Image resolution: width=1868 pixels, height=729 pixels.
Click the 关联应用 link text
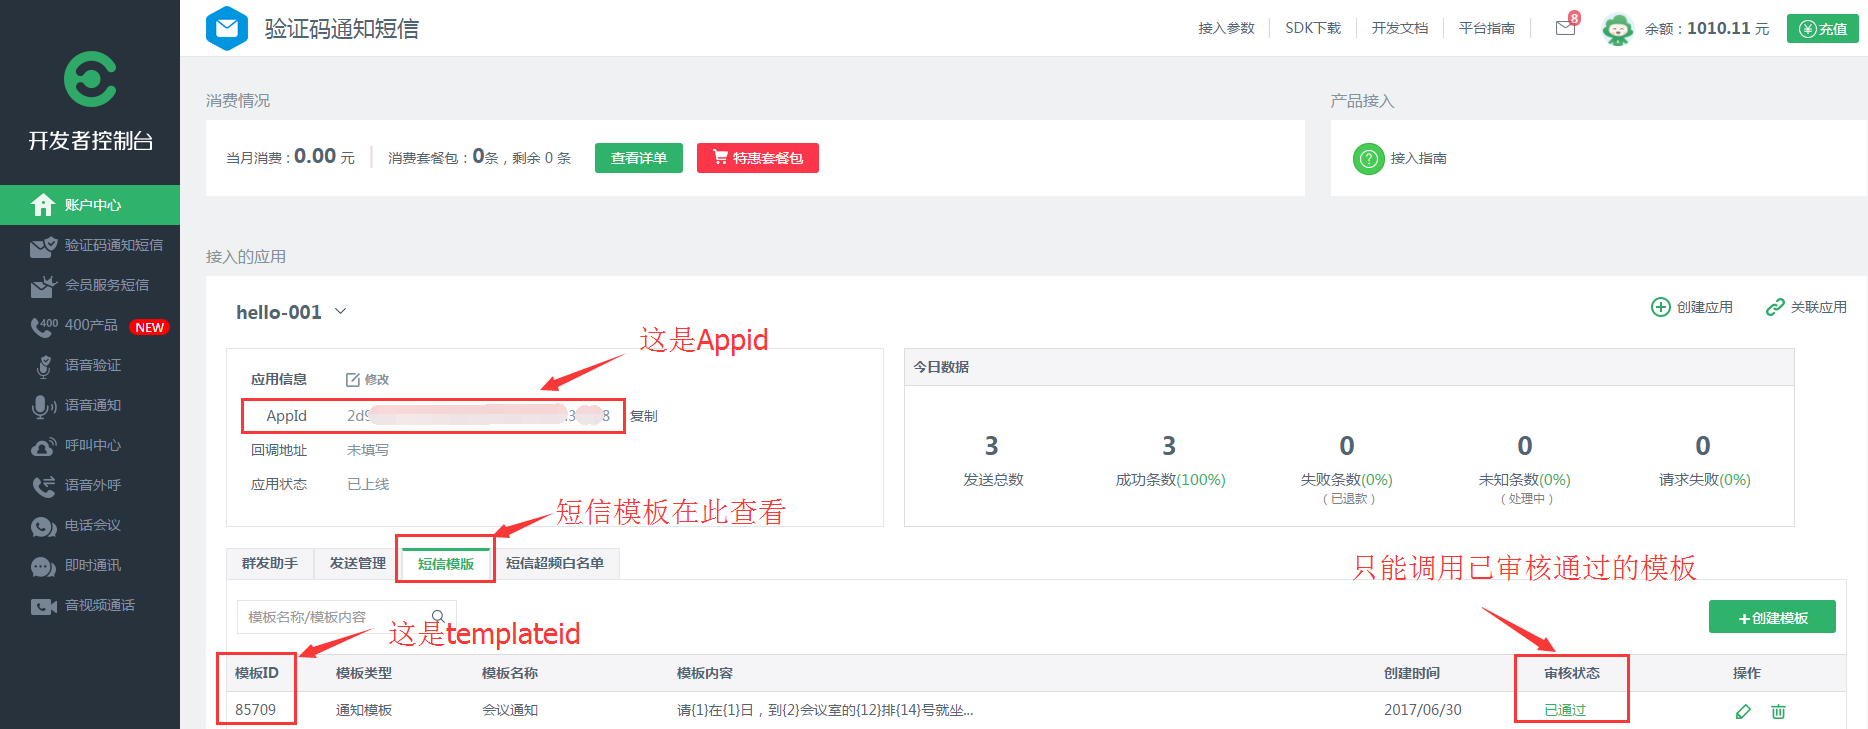(x=1819, y=307)
